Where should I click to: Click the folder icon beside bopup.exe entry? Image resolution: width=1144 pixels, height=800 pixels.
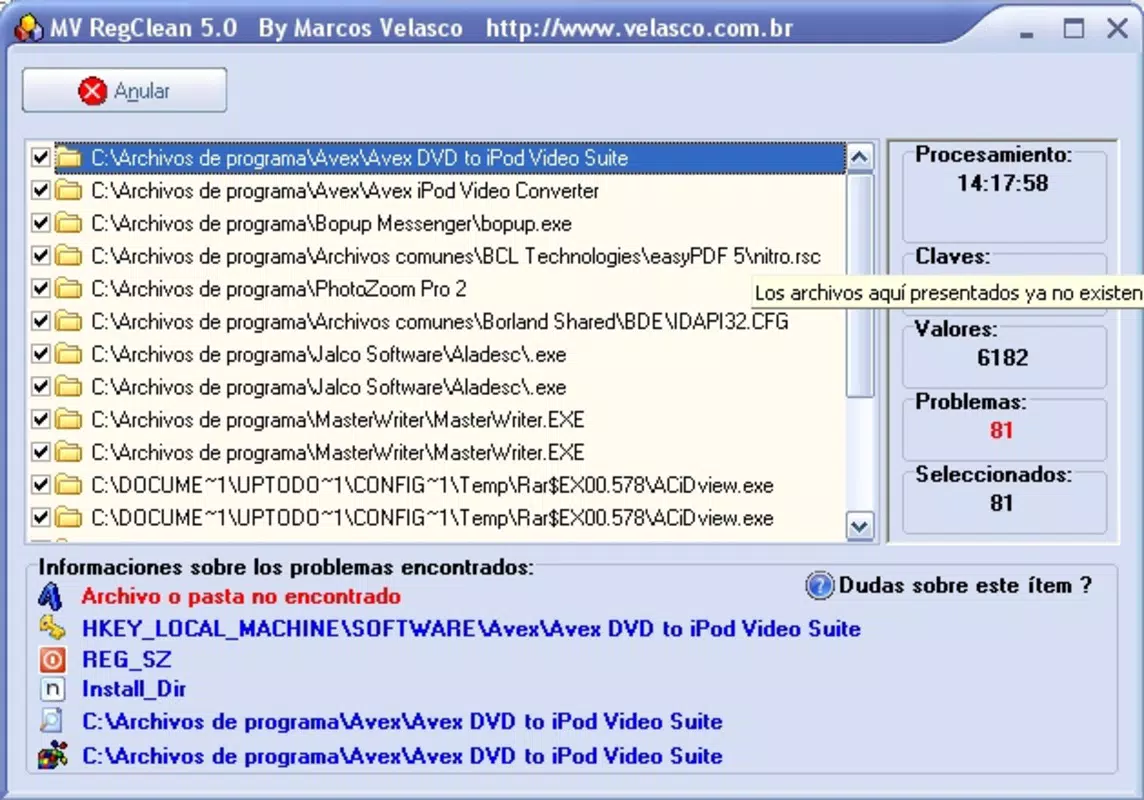69,223
